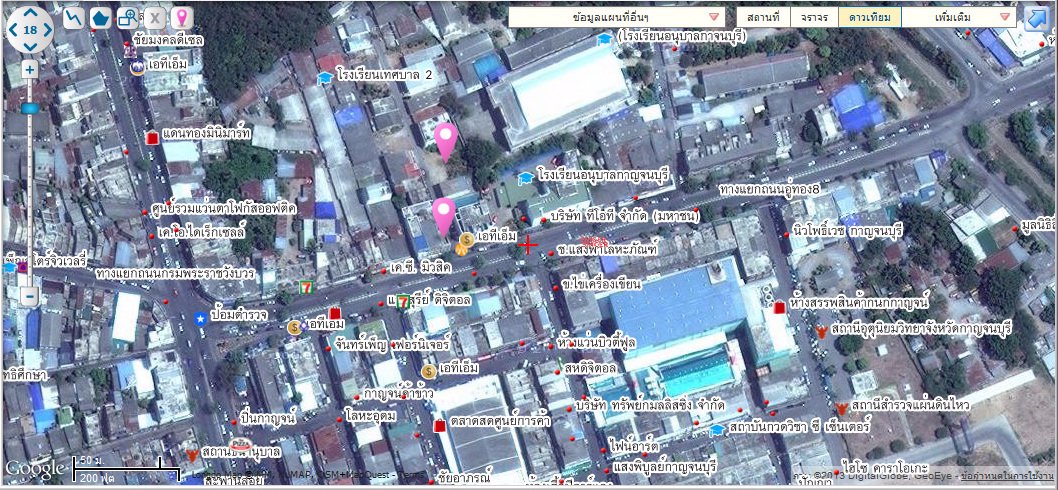Expand the เพิ่มเติม dropdown menu
The width and height of the screenshot is (1058, 490).
coord(959,17)
